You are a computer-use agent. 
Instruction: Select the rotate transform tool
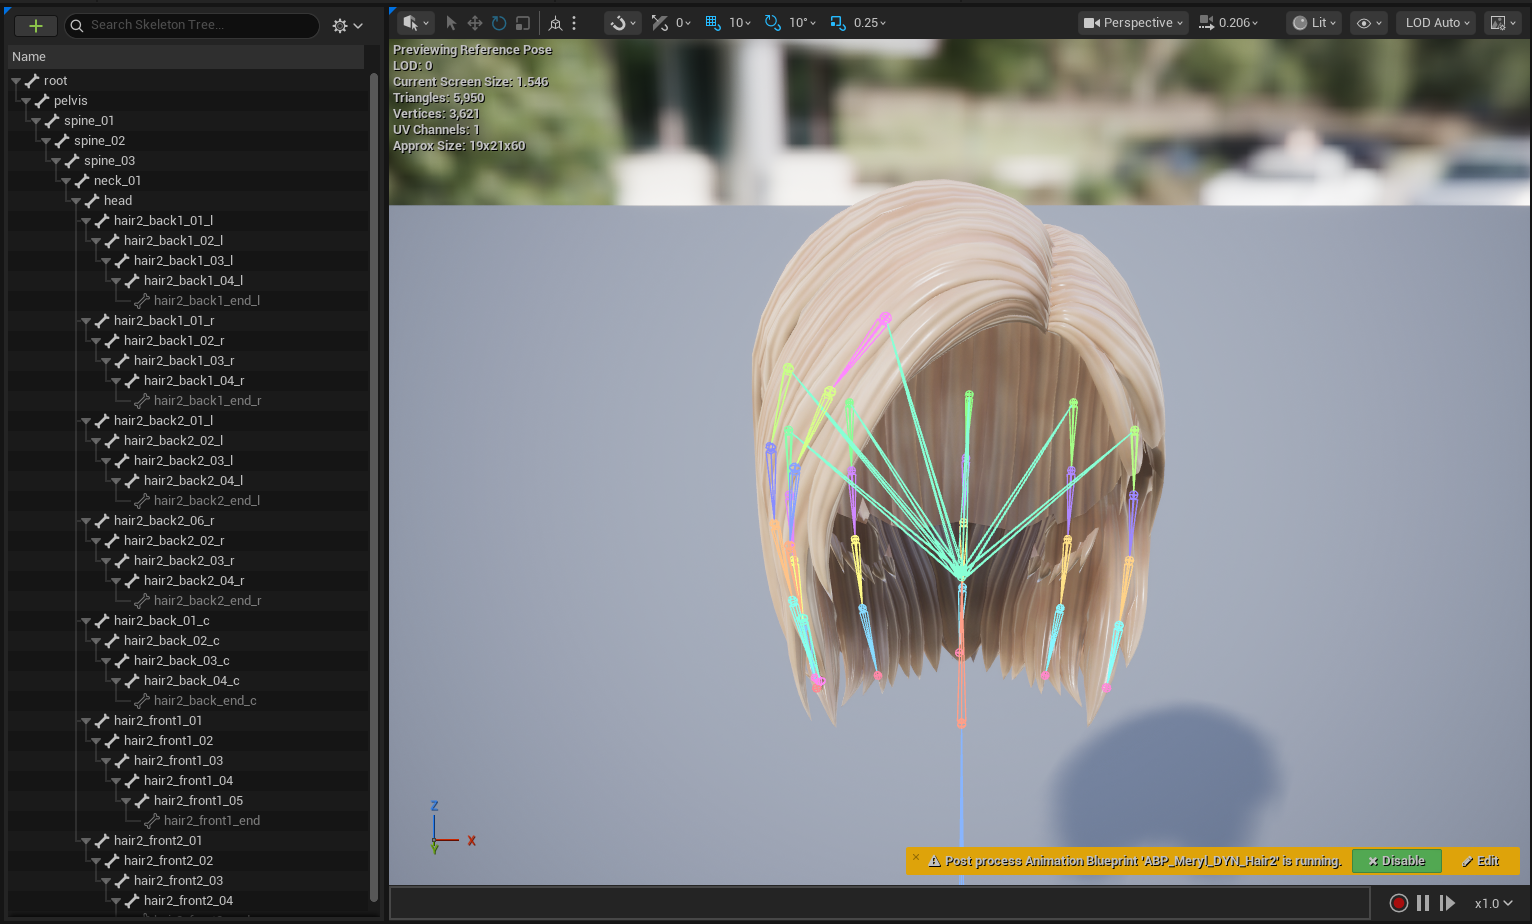pyautogui.click(x=499, y=23)
